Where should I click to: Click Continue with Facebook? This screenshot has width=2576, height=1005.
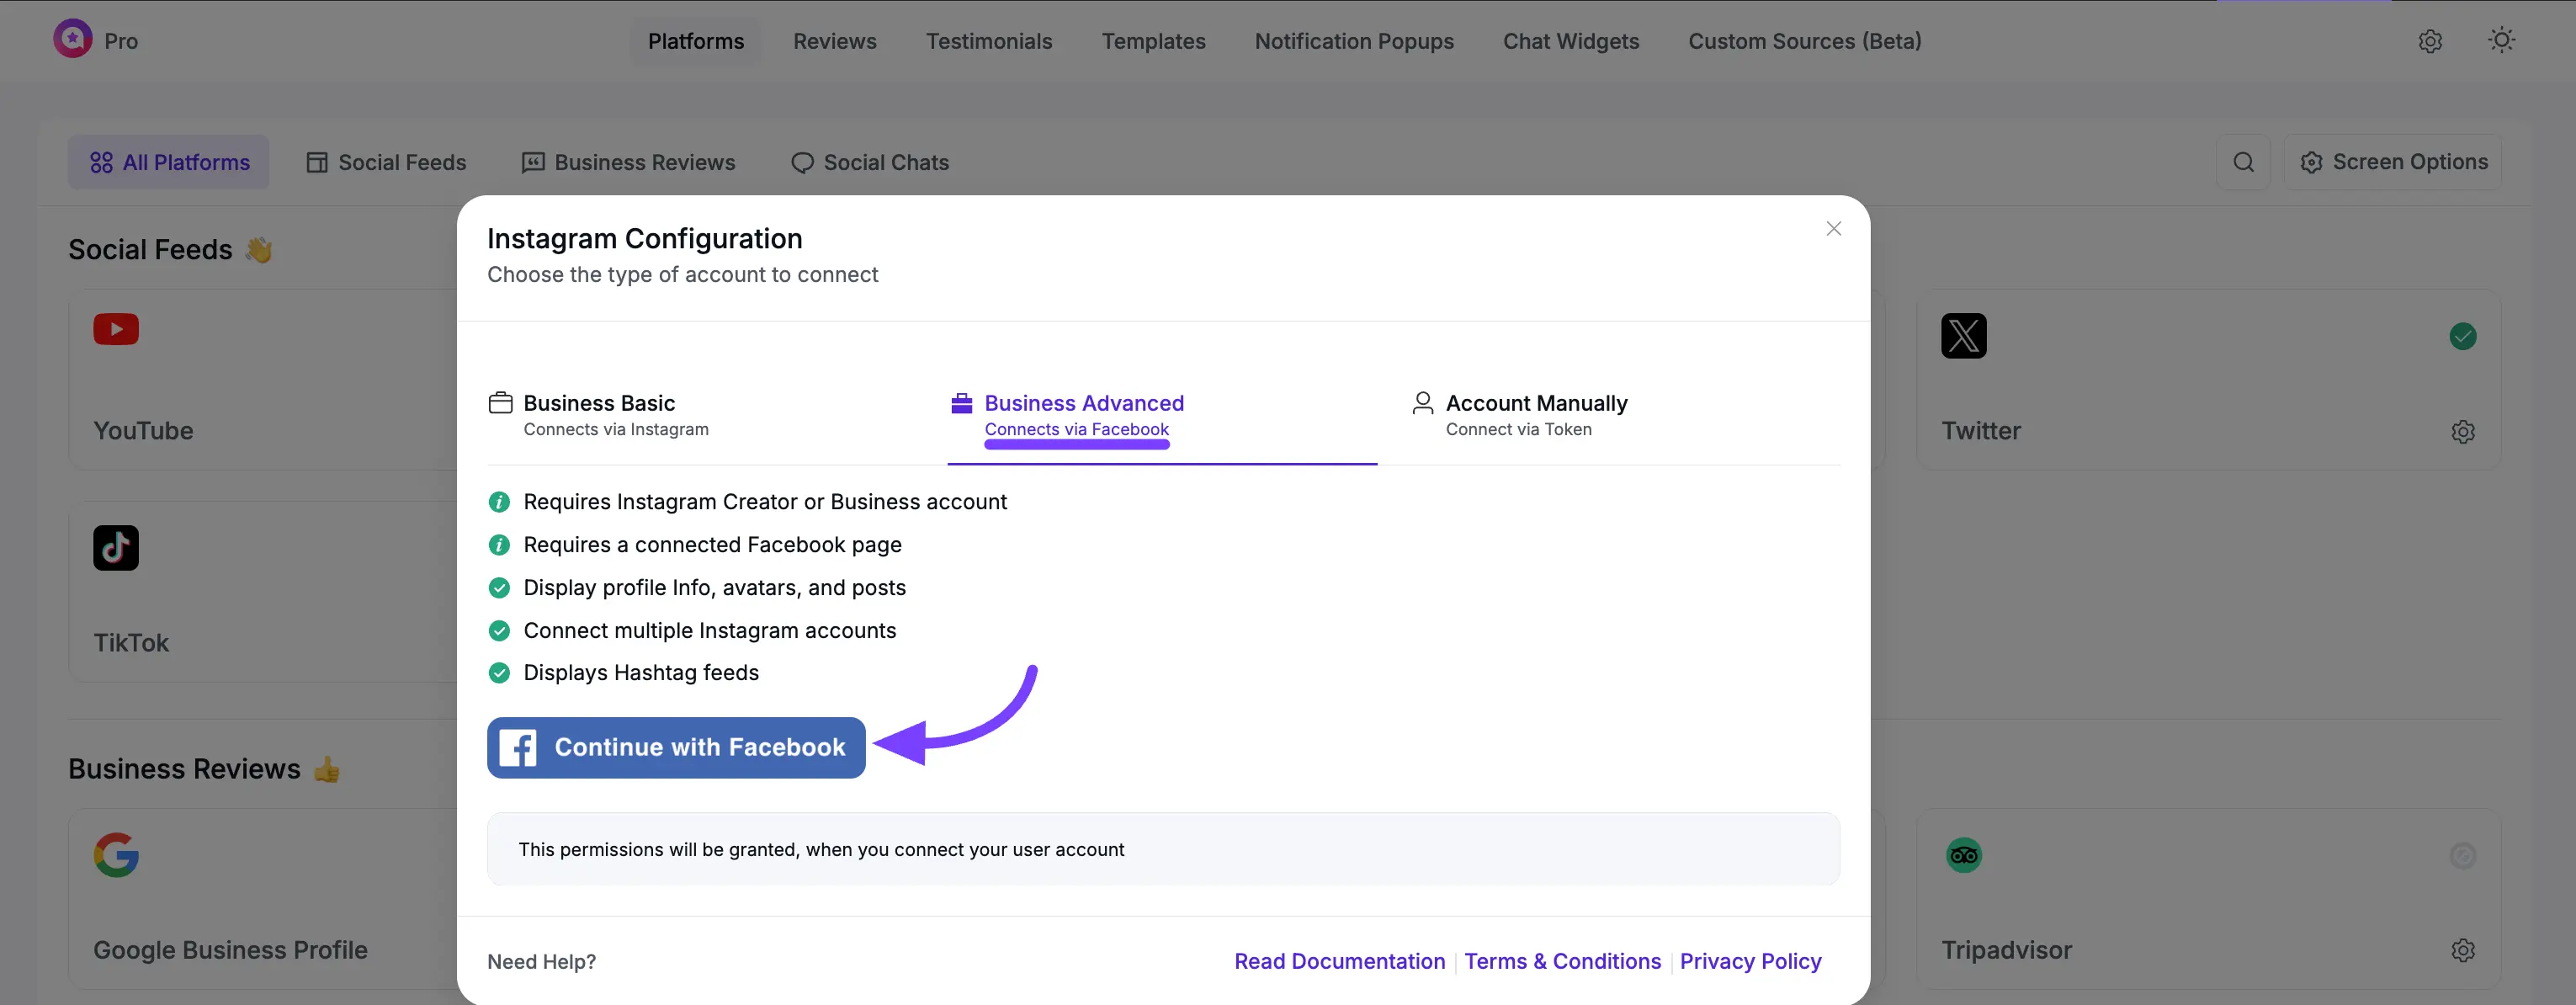tap(675, 747)
